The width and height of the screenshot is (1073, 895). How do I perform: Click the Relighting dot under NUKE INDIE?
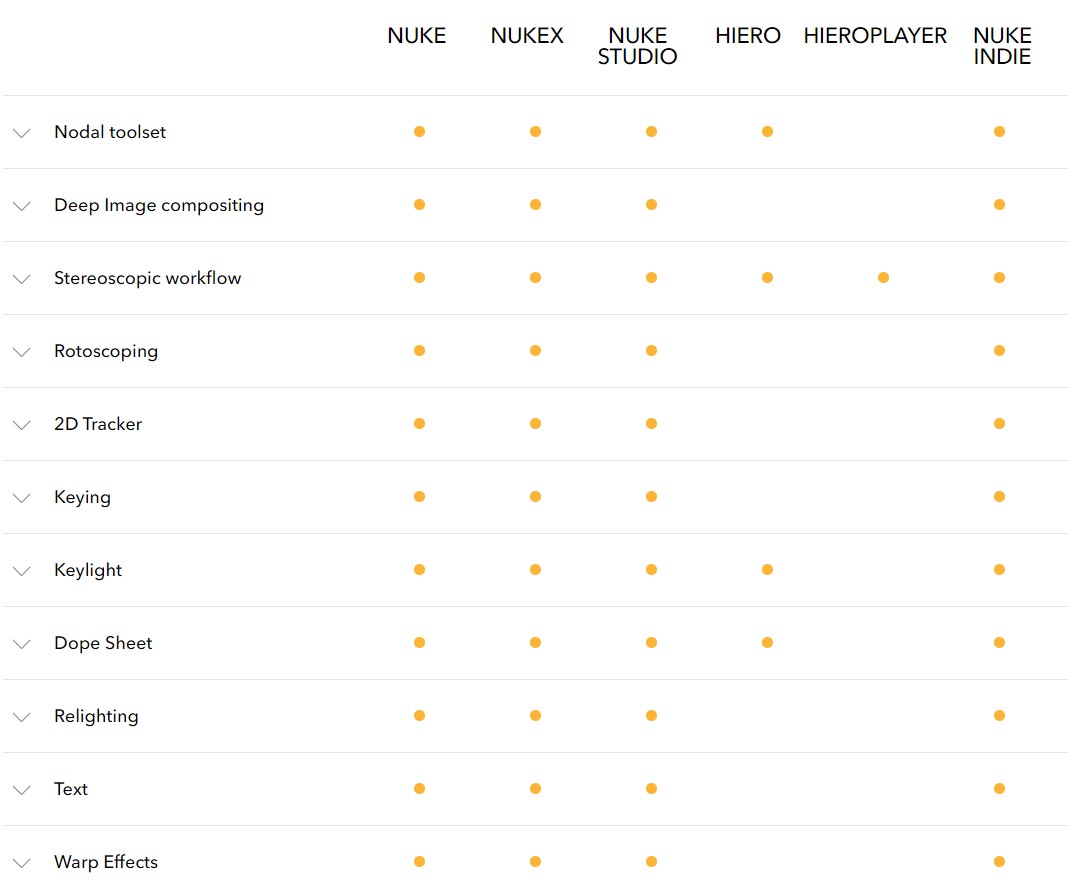click(999, 715)
